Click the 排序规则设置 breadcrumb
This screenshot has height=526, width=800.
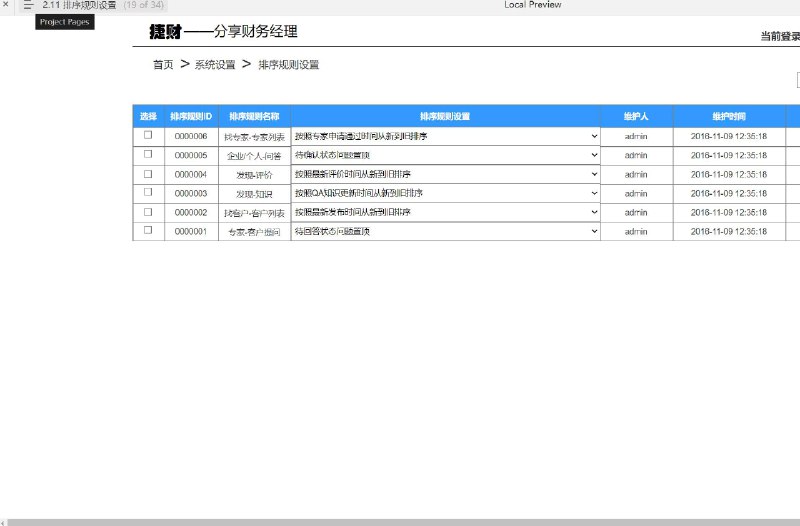289,65
